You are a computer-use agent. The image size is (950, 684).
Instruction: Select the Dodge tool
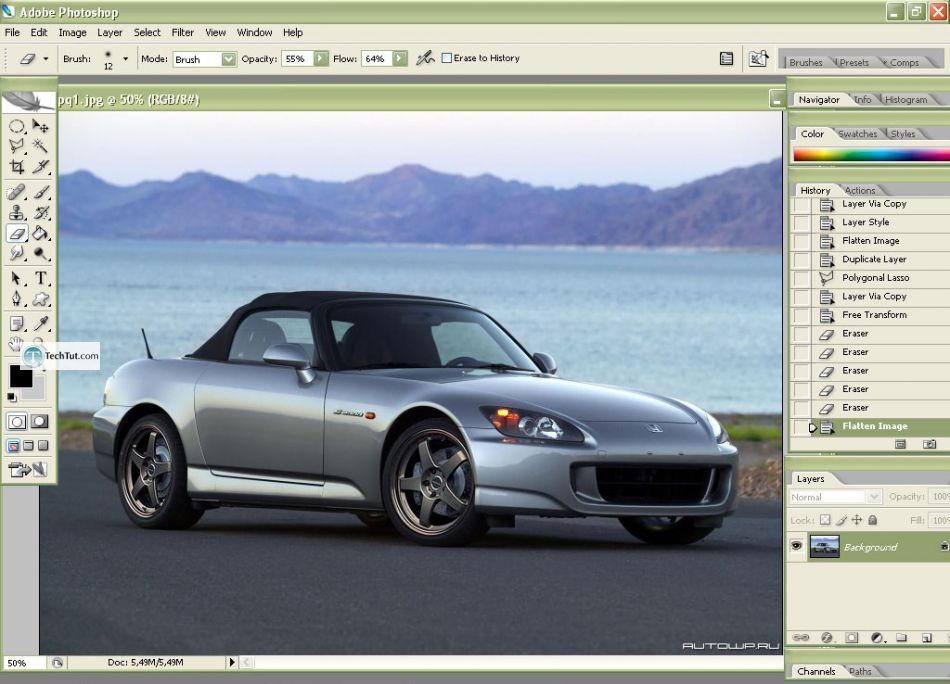click(41, 253)
